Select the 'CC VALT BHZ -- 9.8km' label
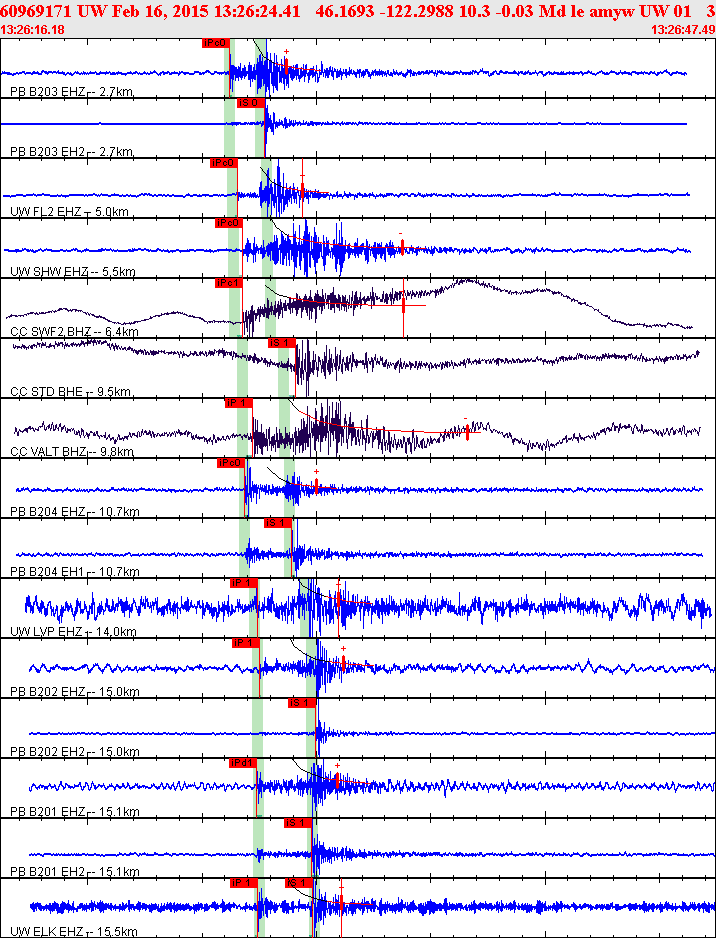Viewport: 716px width, 938px height. (x=72, y=452)
